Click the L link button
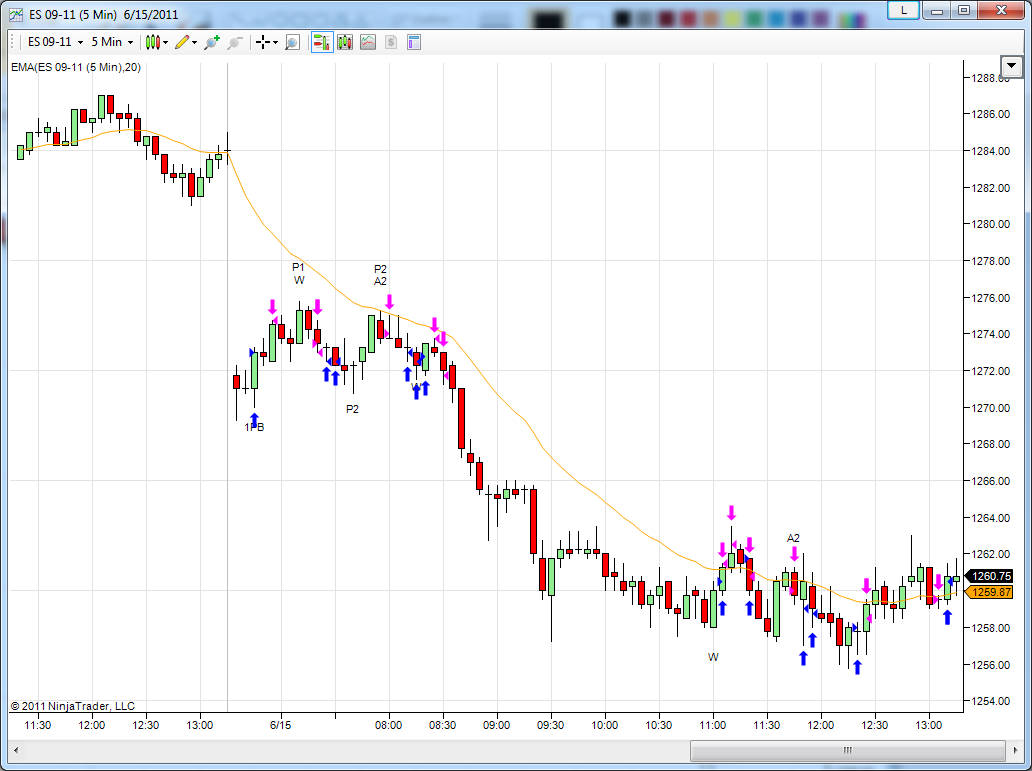 [904, 11]
